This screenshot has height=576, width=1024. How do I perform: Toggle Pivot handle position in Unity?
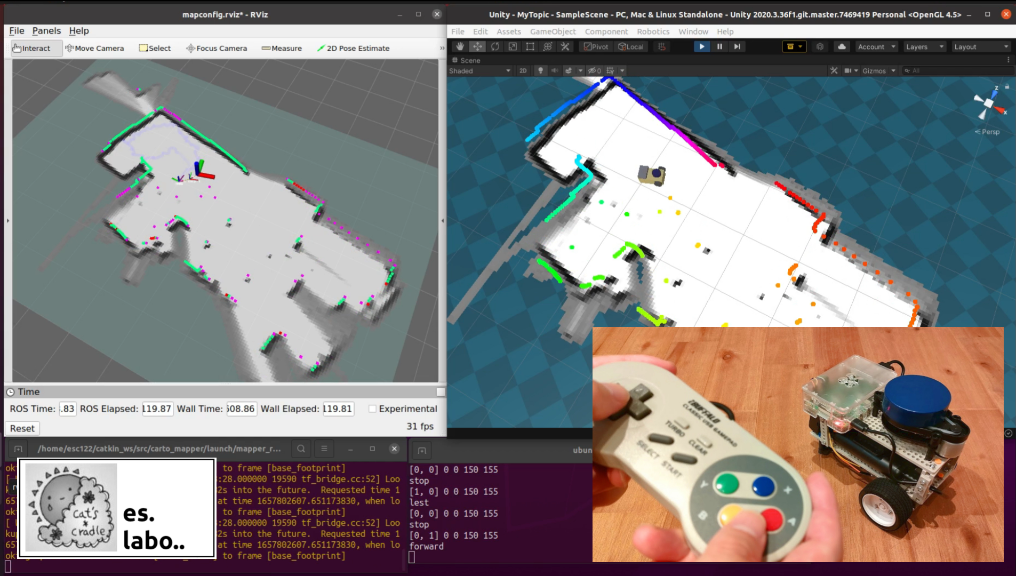[x=596, y=46]
